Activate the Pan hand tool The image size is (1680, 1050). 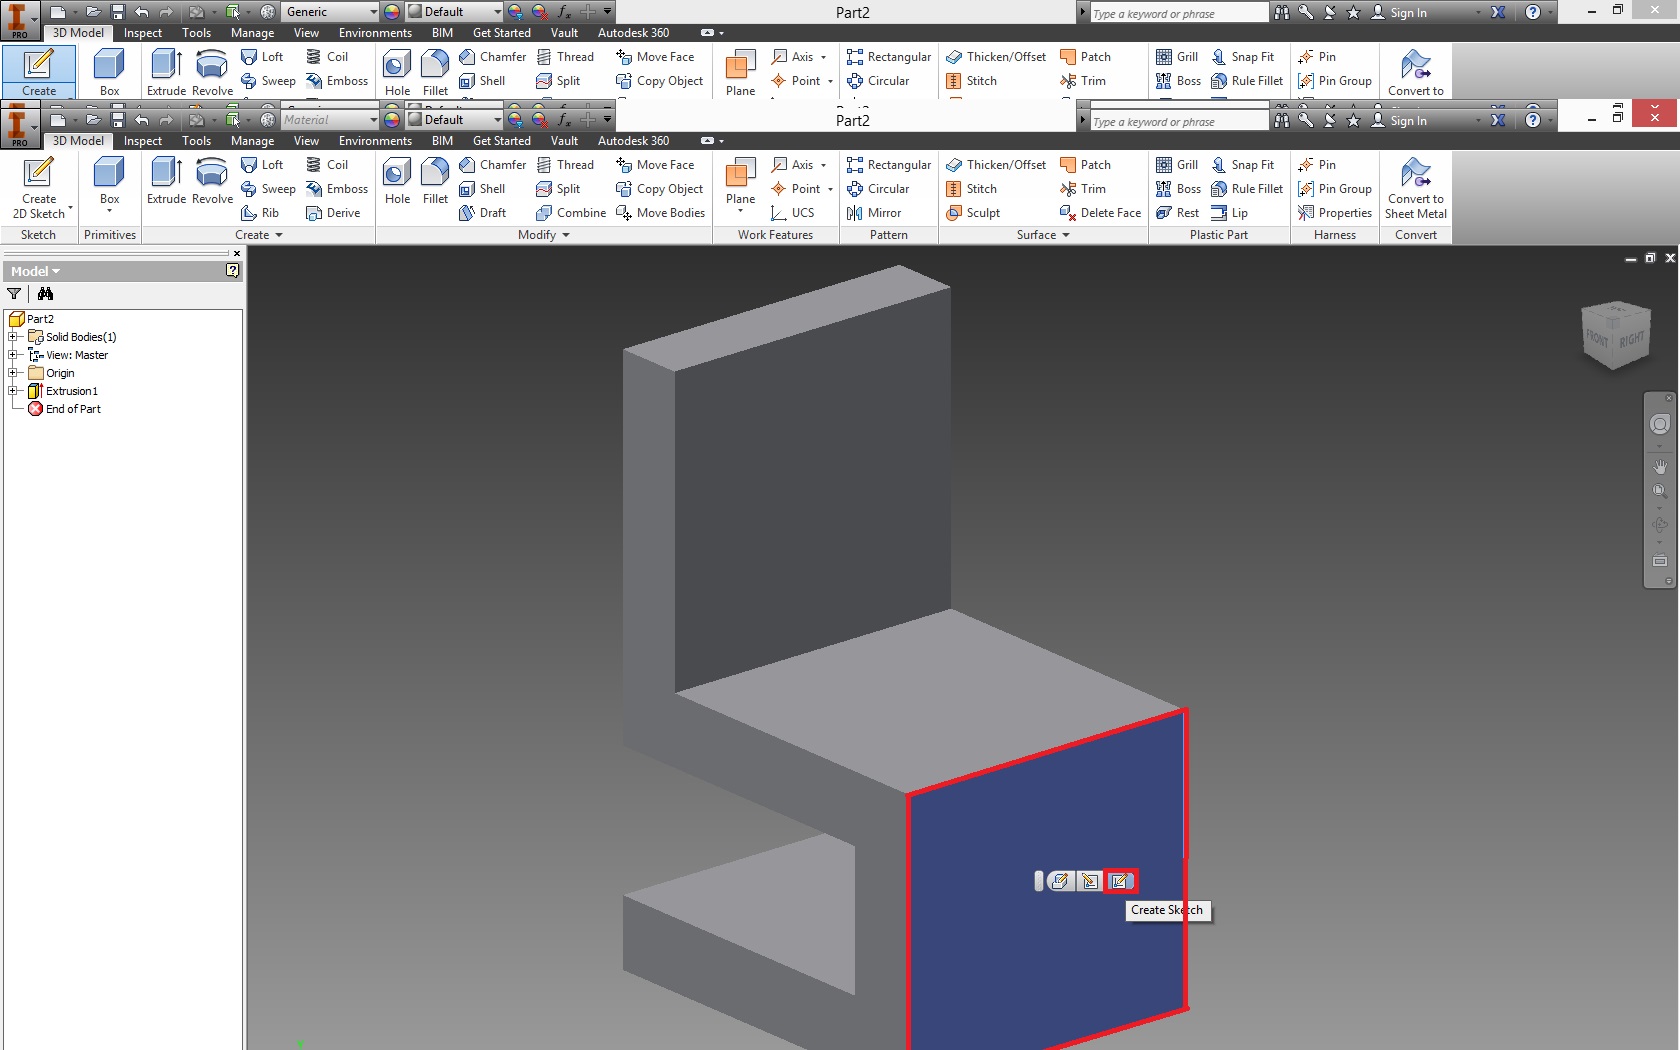(1660, 467)
